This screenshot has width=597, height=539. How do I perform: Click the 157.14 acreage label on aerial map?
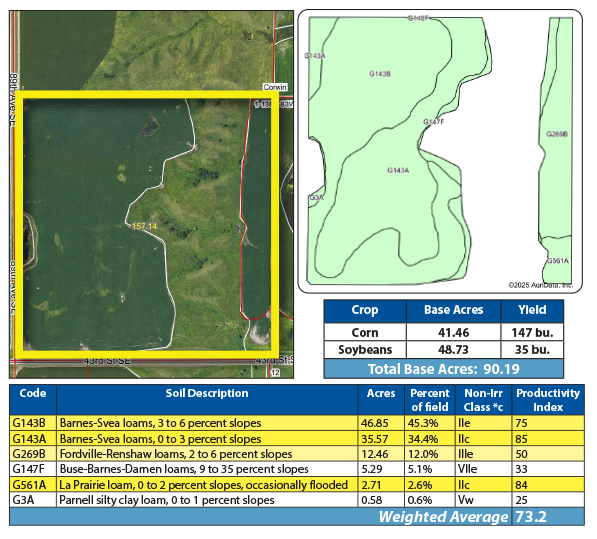click(144, 226)
